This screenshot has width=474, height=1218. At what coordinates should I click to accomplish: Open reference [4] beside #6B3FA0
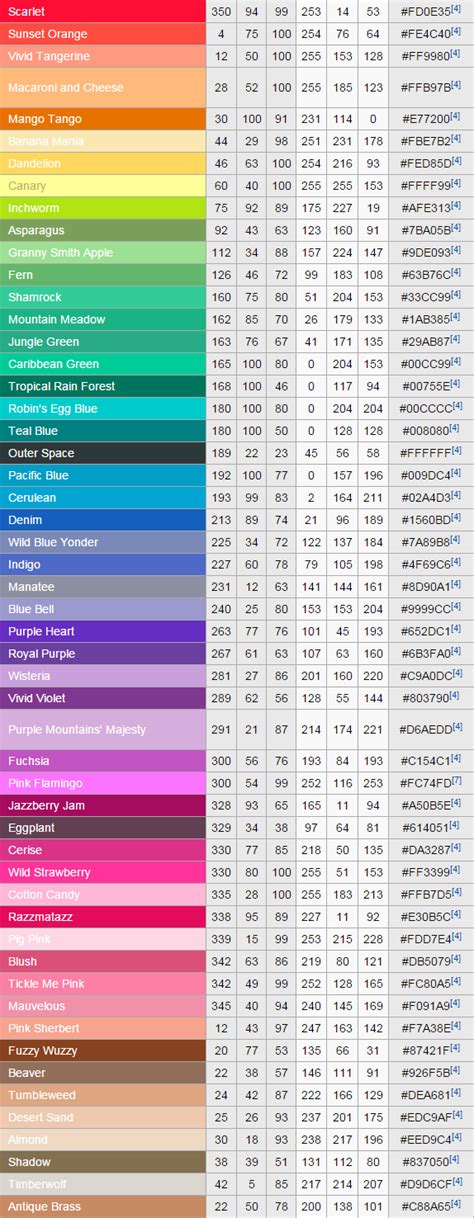(x=456, y=651)
